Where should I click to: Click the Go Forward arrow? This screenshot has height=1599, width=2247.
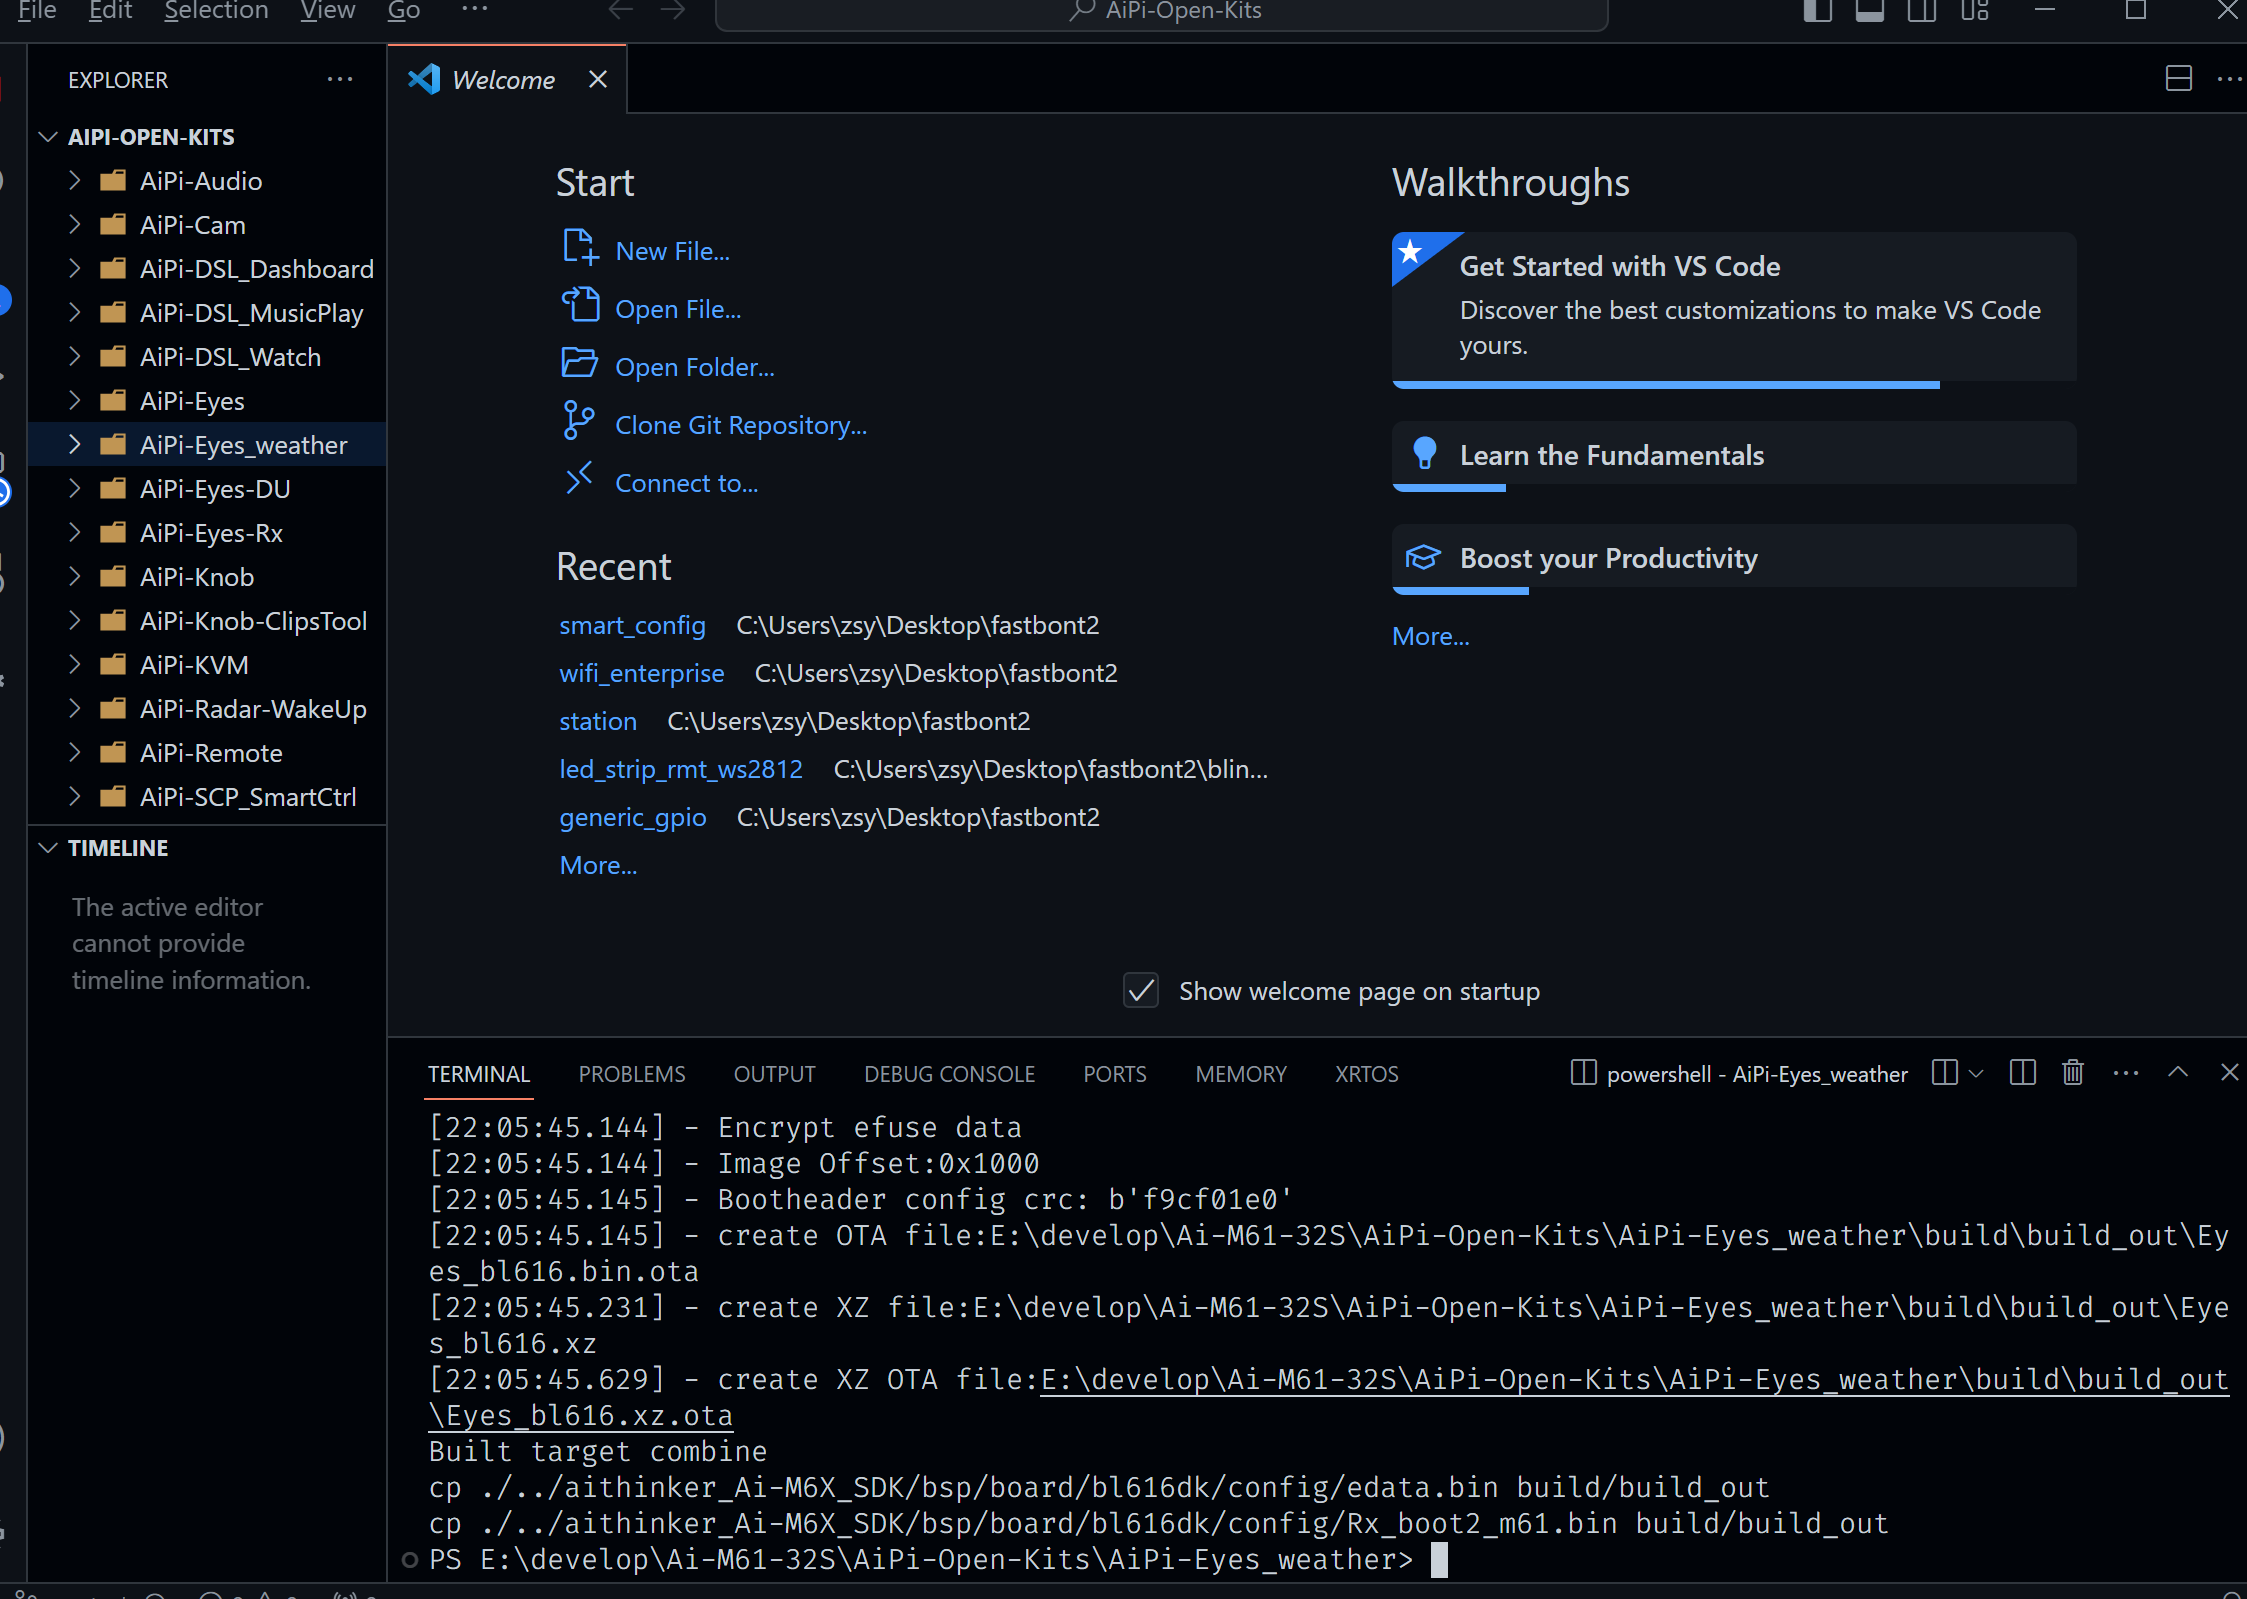click(673, 11)
